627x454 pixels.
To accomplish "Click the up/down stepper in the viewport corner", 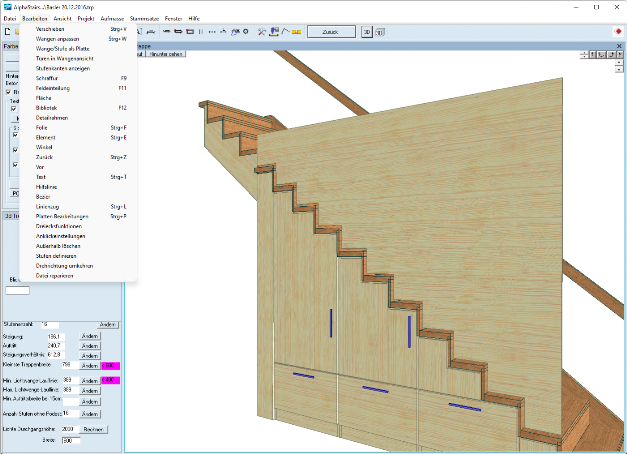I will [x=584, y=54].
